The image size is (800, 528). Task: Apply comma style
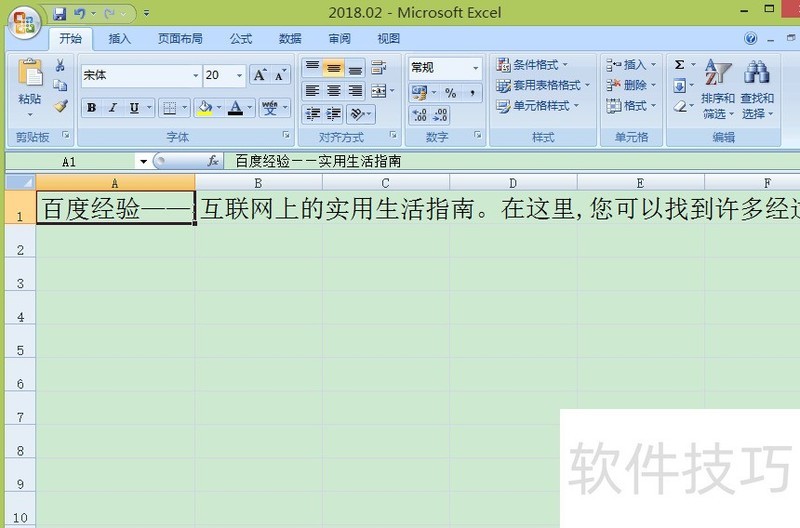pyautogui.click(x=472, y=93)
